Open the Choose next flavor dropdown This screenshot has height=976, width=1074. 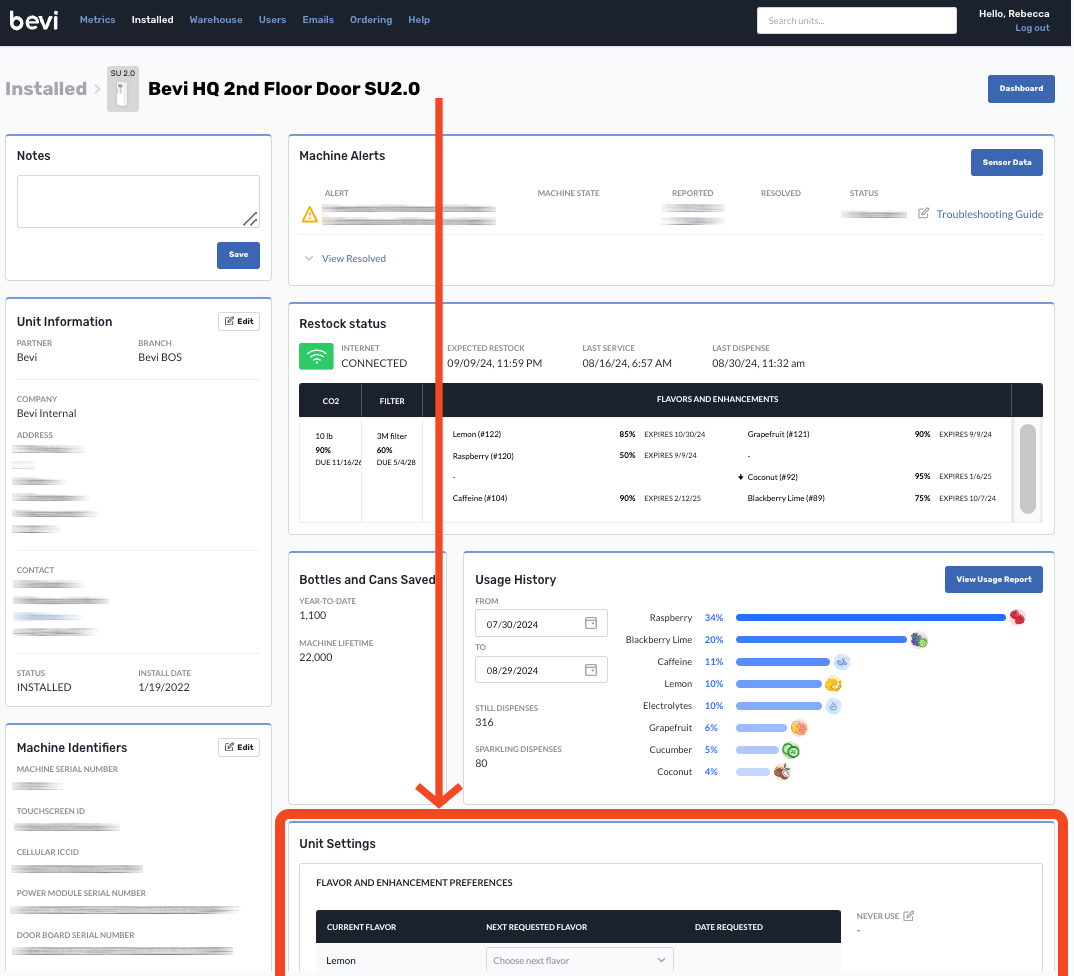tap(579, 960)
